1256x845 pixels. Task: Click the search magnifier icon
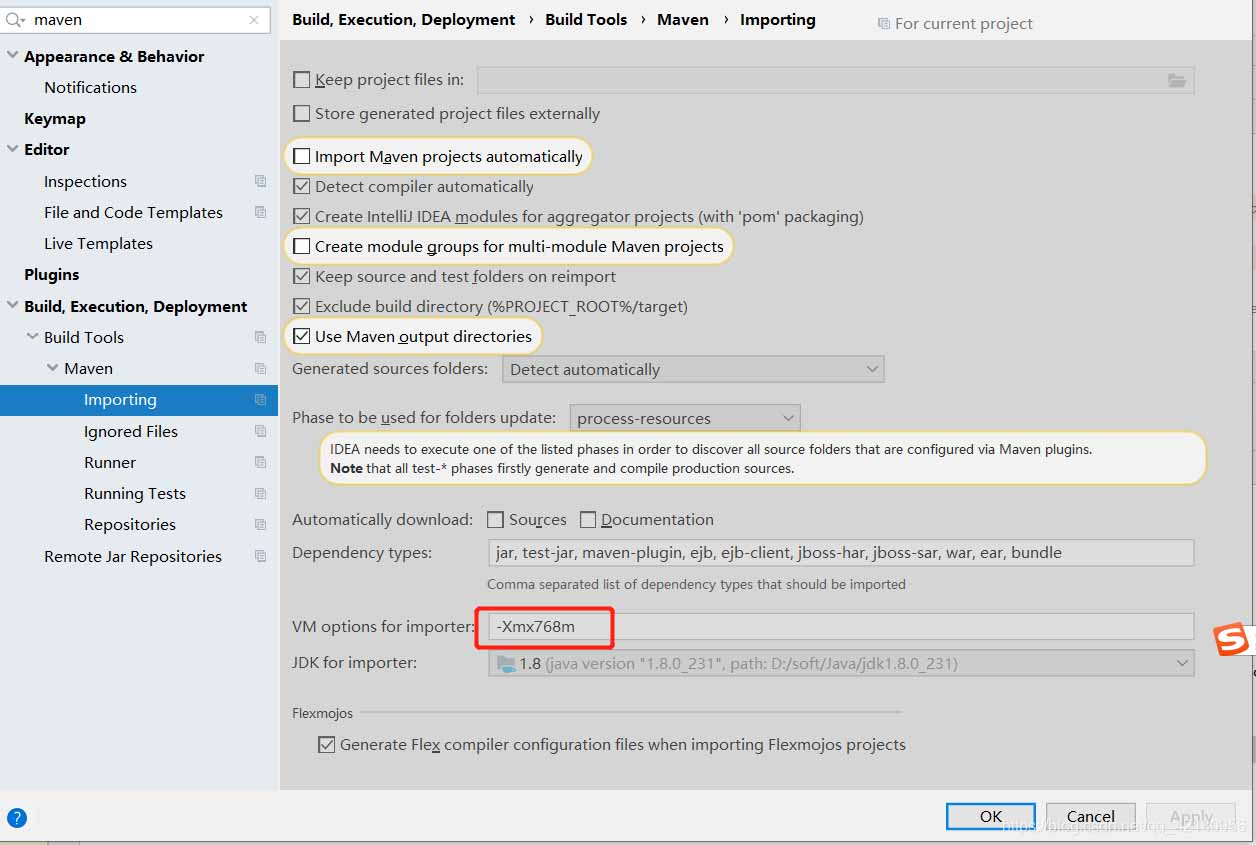pos(15,20)
